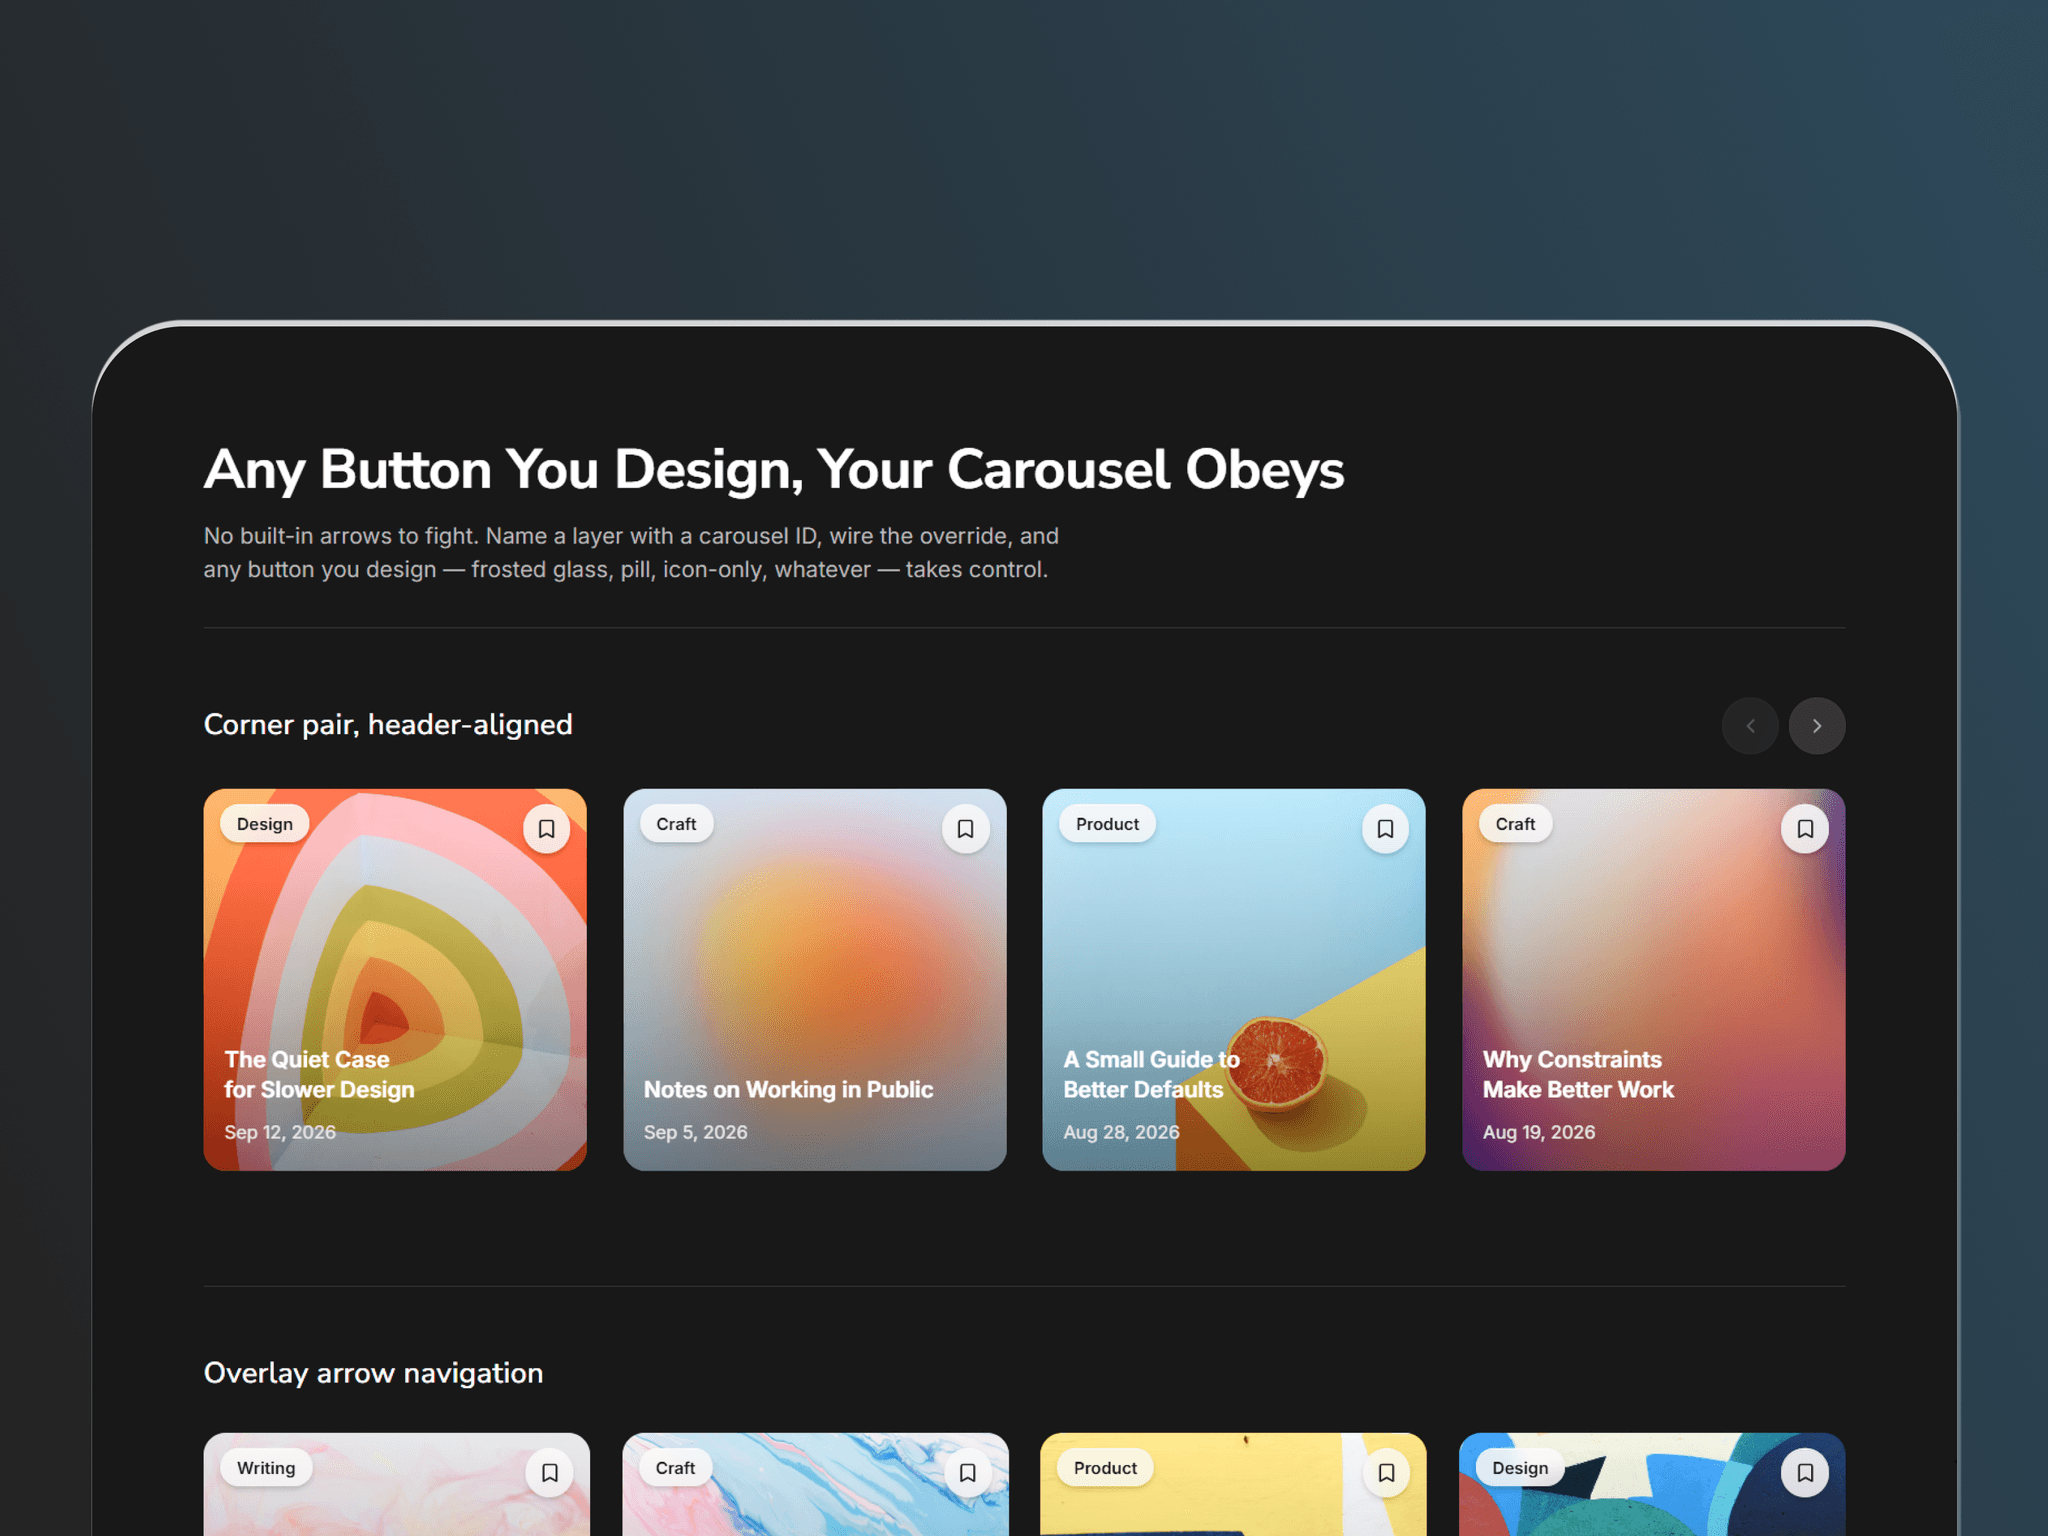
Task: Click the 'Corner pair, header-aligned' heading
Action: pos(388,725)
